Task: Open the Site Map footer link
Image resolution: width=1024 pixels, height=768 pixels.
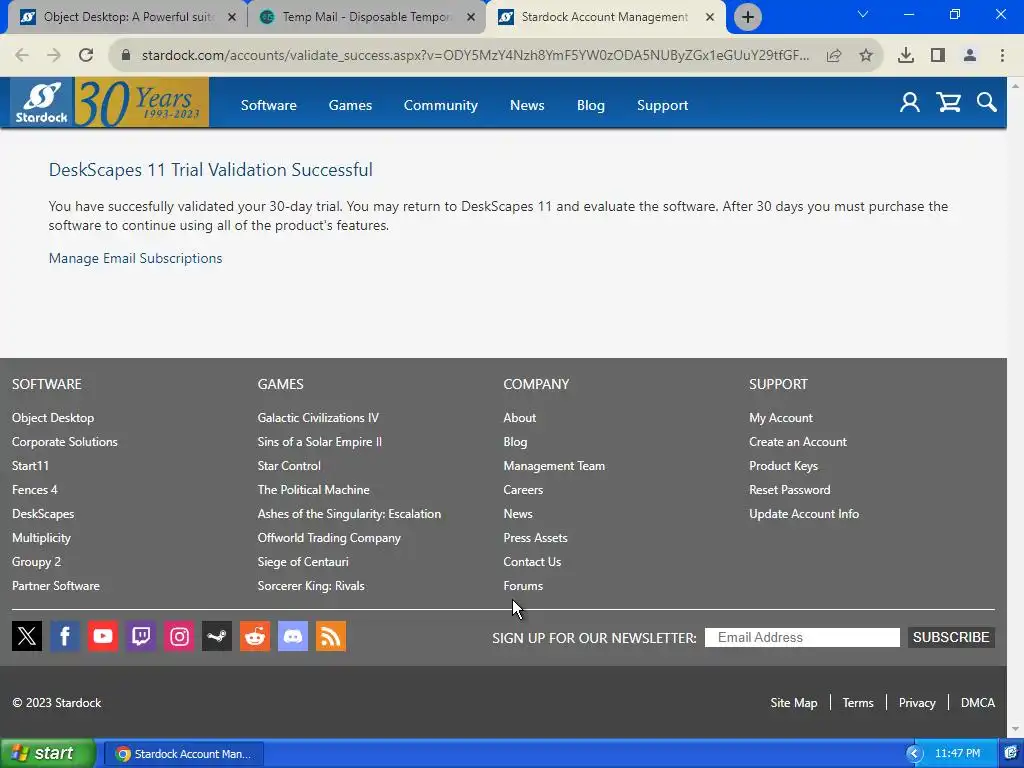Action: [793, 703]
